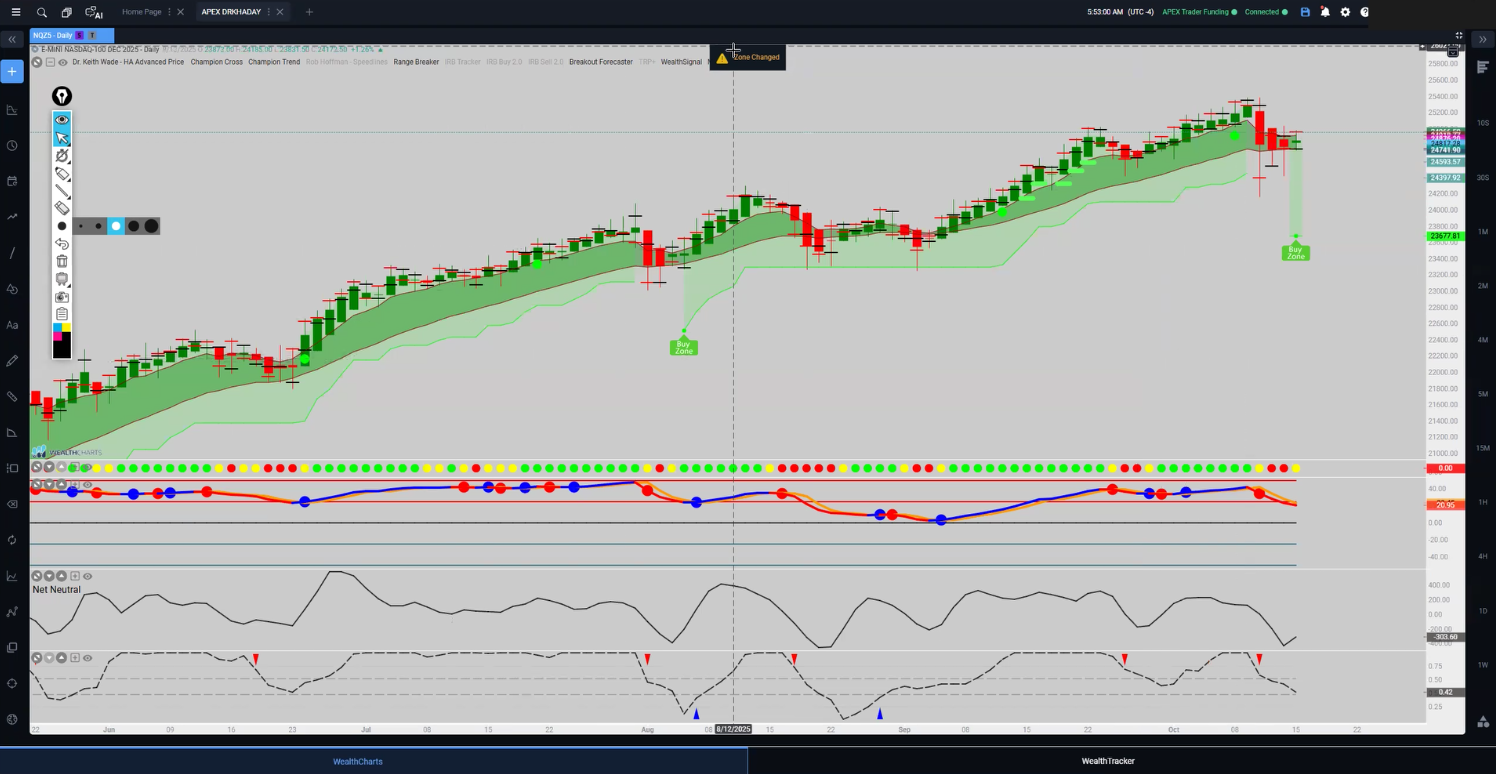The width and height of the screenshot is (1496, 774).
Task: Open the hamburger main menu
Action: [15, 12]
